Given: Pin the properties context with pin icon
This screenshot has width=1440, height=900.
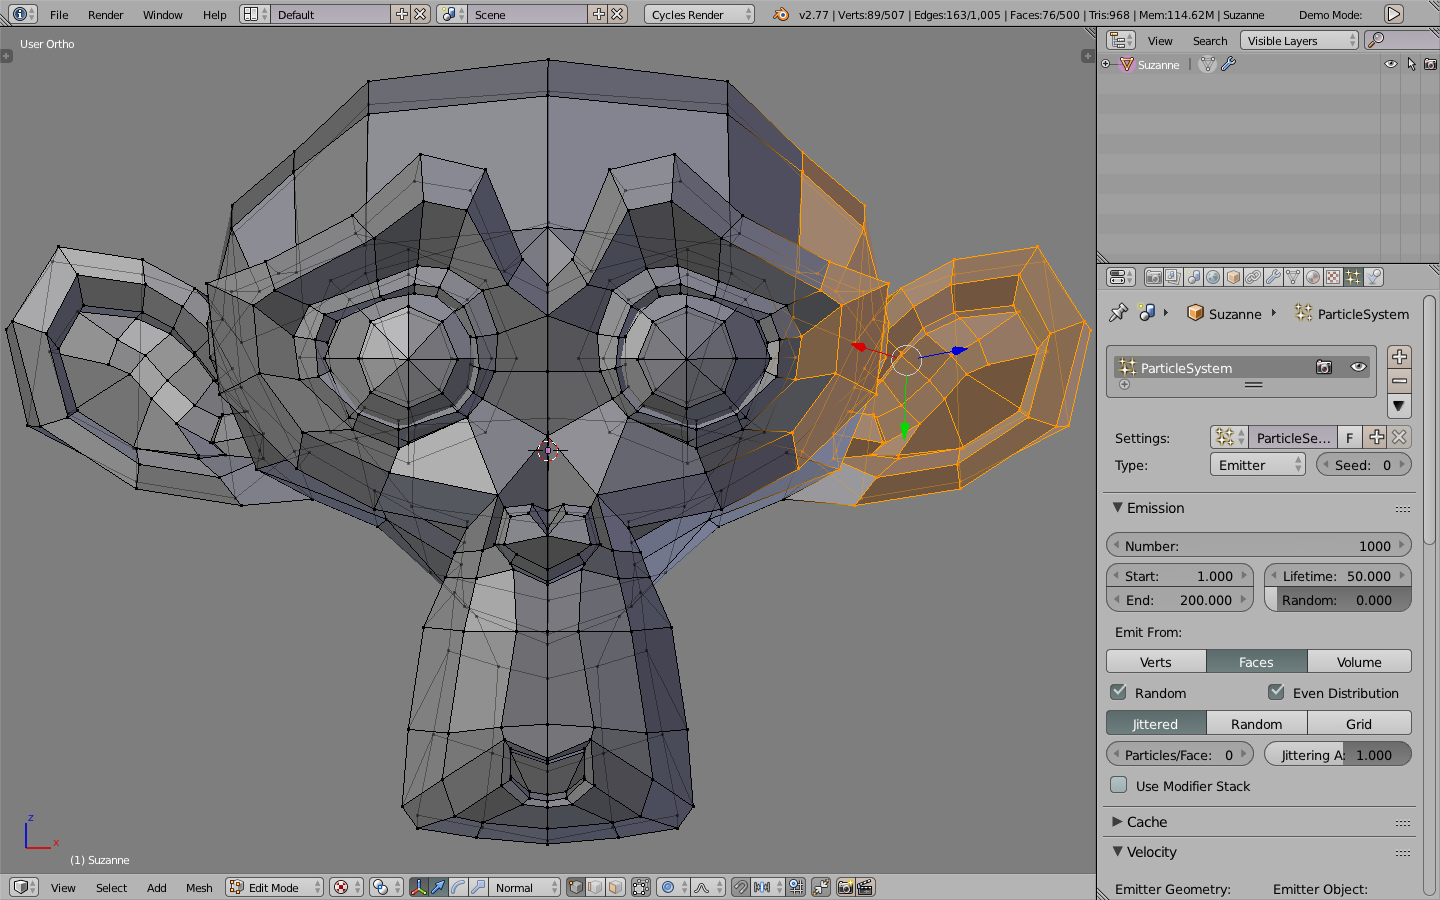Looking at the screenshot, I should coord(1118,313).
